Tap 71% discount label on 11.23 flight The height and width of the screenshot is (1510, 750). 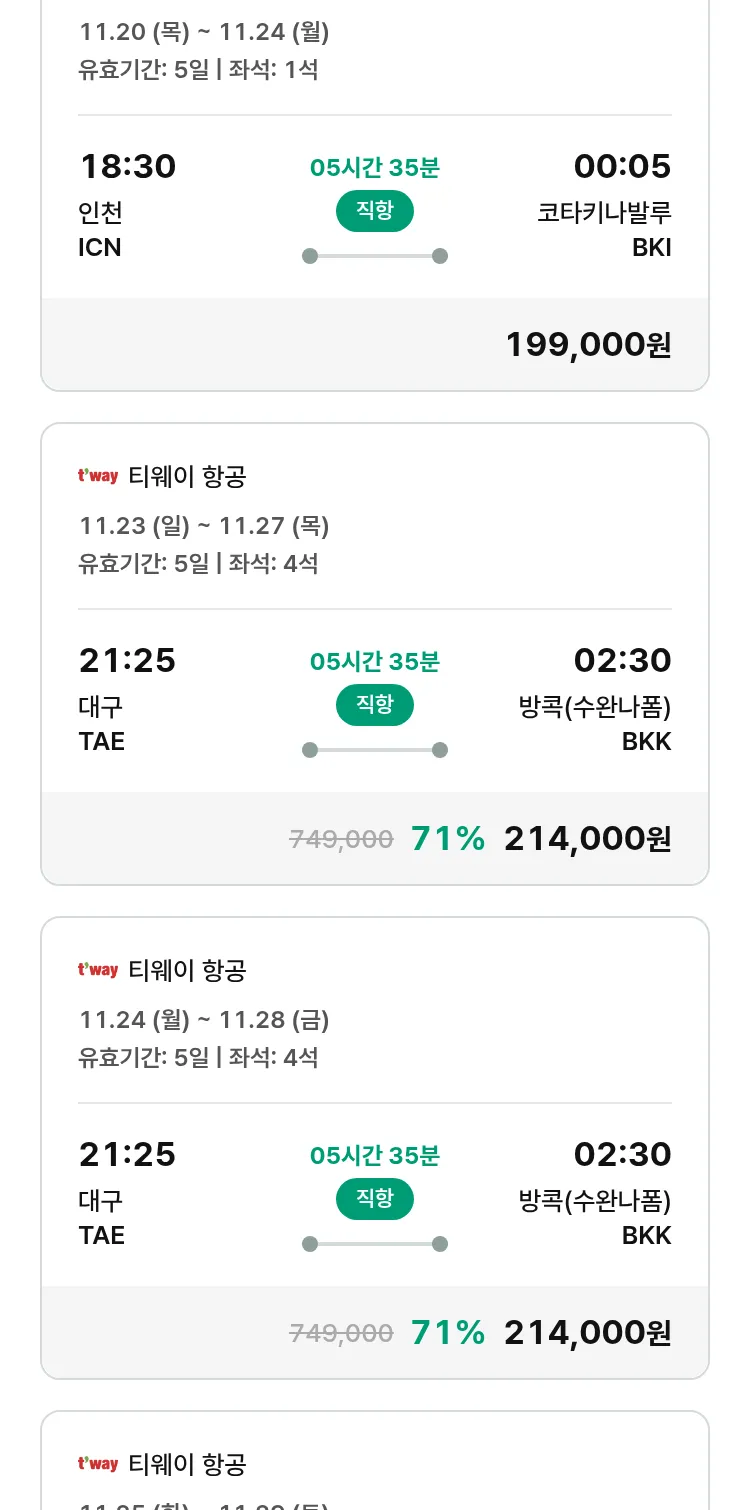[x=448, y=839]
